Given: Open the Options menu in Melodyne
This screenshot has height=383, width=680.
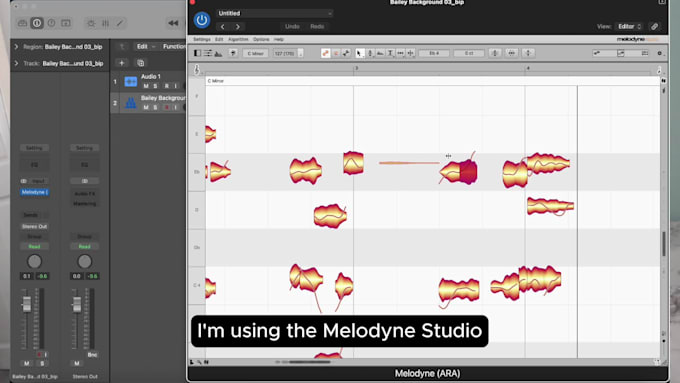Looking at the screenshot, I should [x=261, y=39].
